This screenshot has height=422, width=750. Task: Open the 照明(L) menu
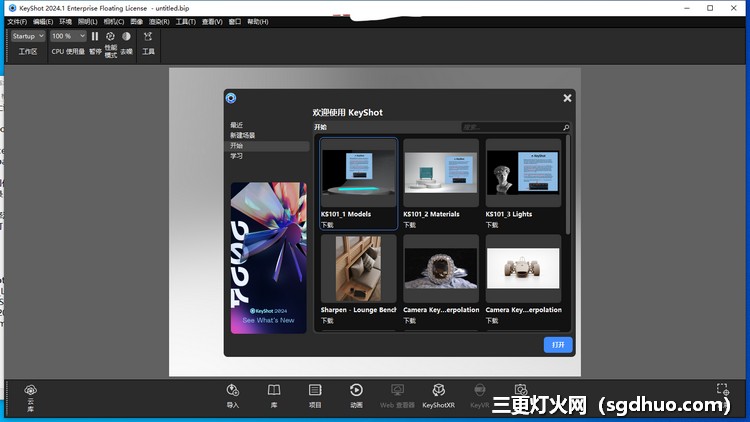coord(88,22)
